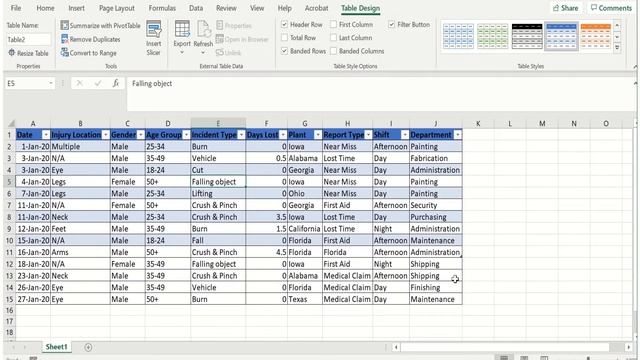The width and height of the screenshot is (640, 360).
Task: Select cell containing Purchasing
Action: tap(436, 217)
